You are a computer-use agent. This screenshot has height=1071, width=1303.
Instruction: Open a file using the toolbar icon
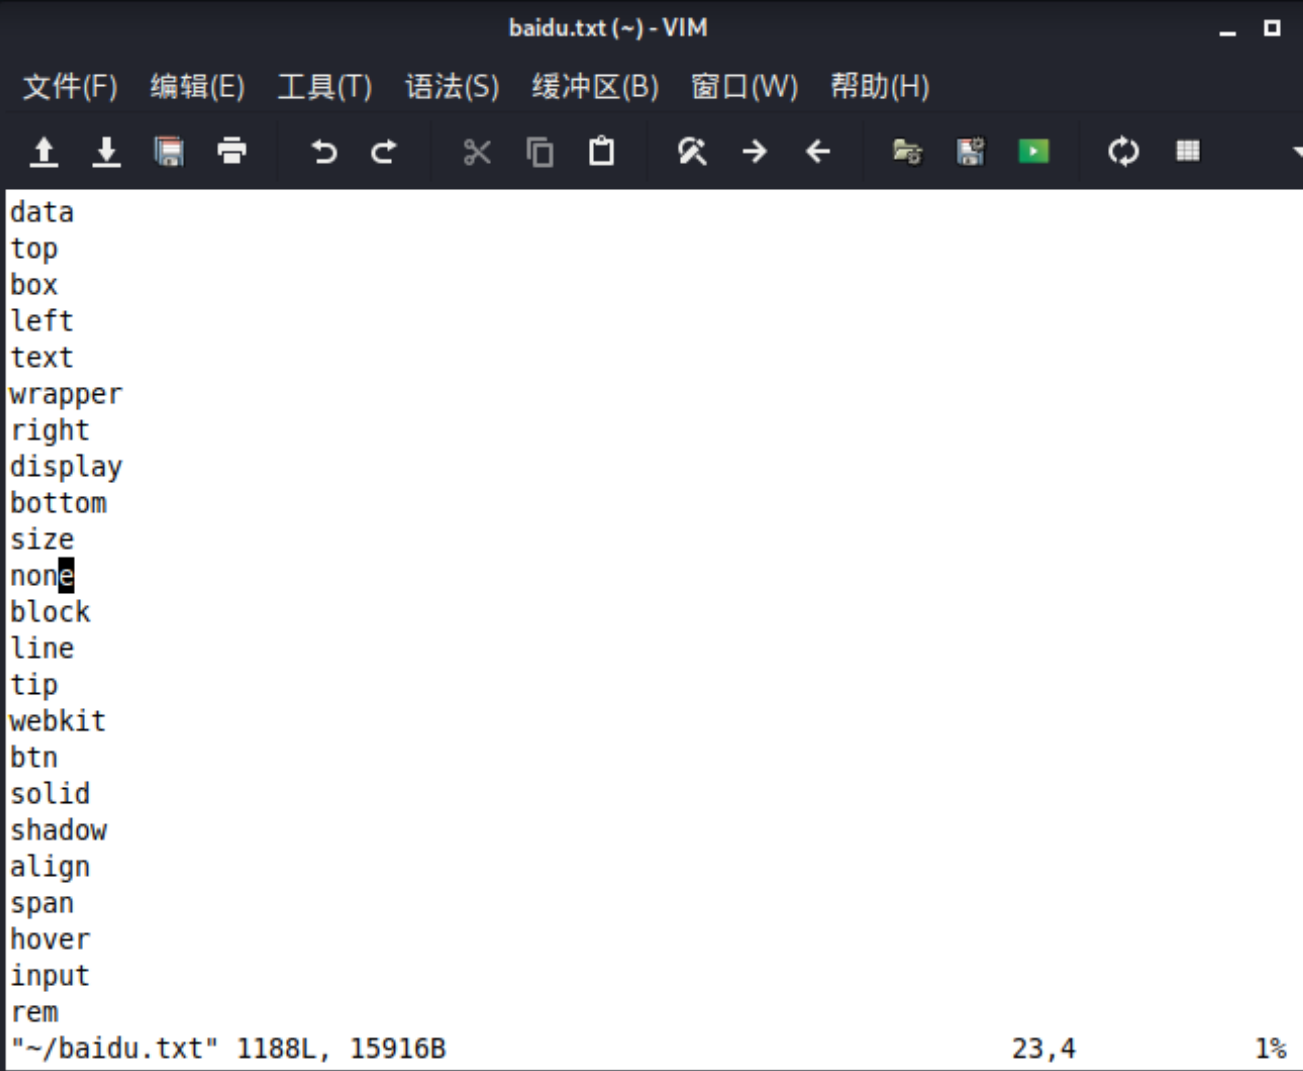point(46,152)
